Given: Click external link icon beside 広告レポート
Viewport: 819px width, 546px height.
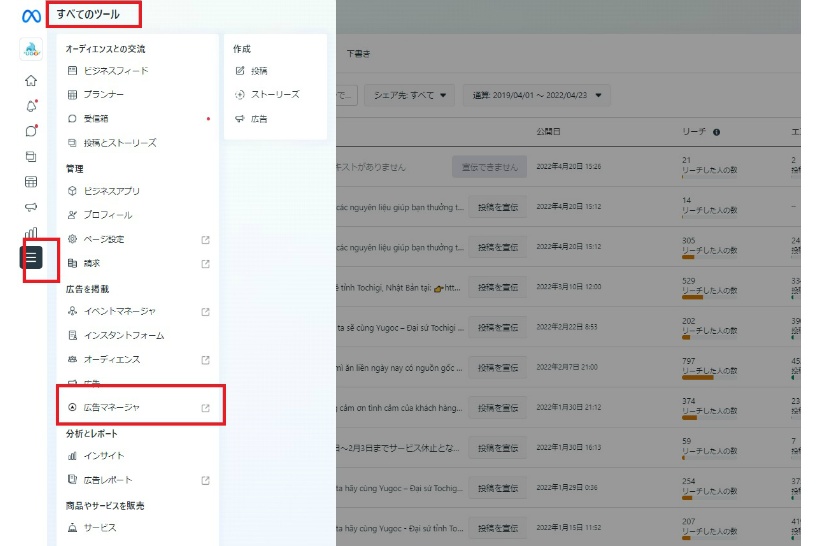Looking at the screenshot, I should click(205, 480).
